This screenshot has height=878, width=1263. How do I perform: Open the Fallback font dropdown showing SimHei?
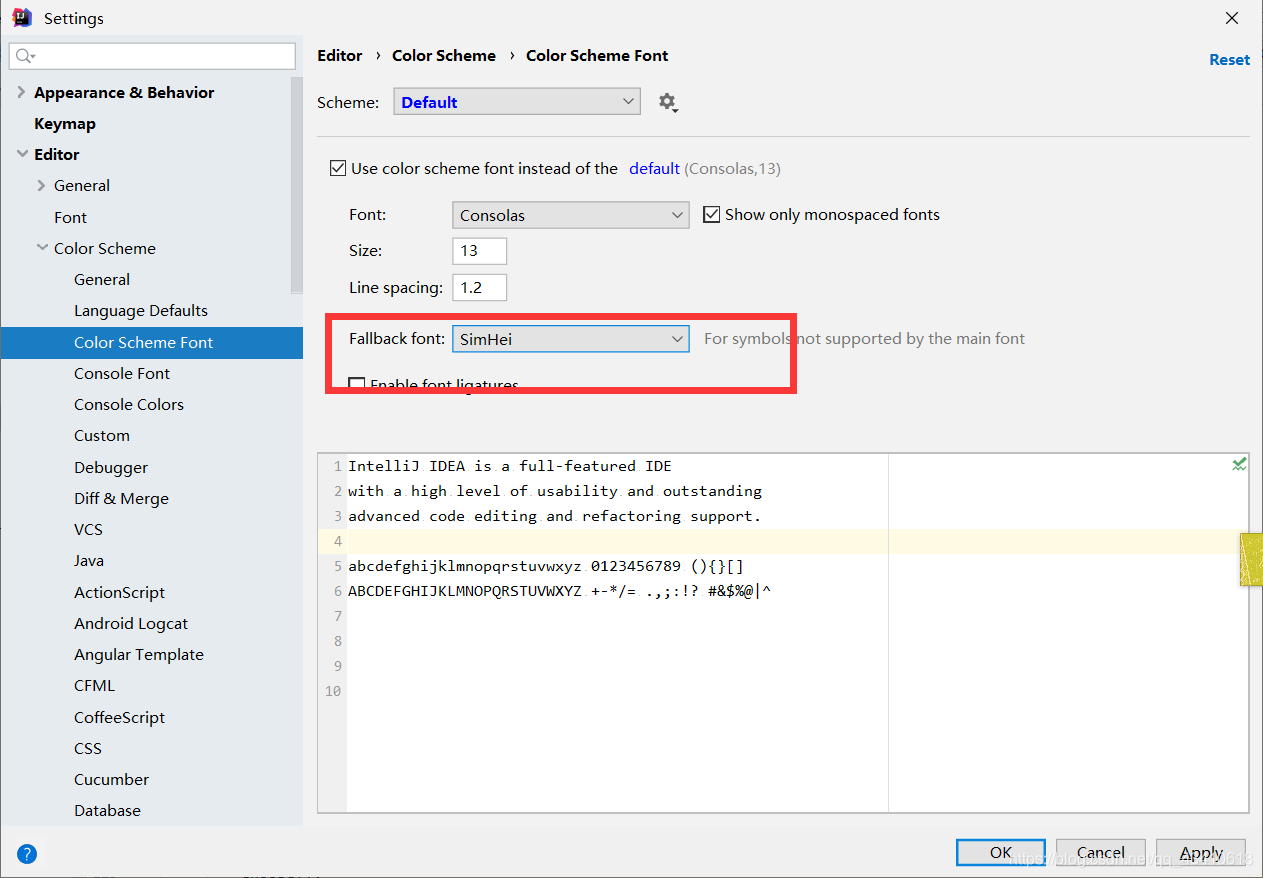pyautogui.click(x=570, y=339)
